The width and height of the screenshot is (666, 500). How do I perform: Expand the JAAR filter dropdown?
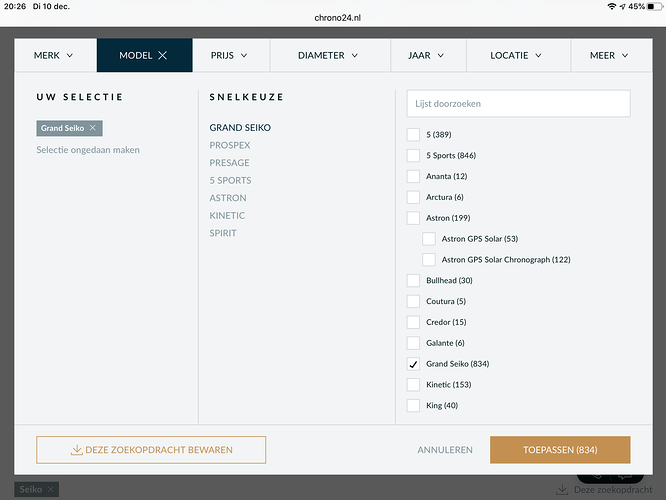coord(426,55)
